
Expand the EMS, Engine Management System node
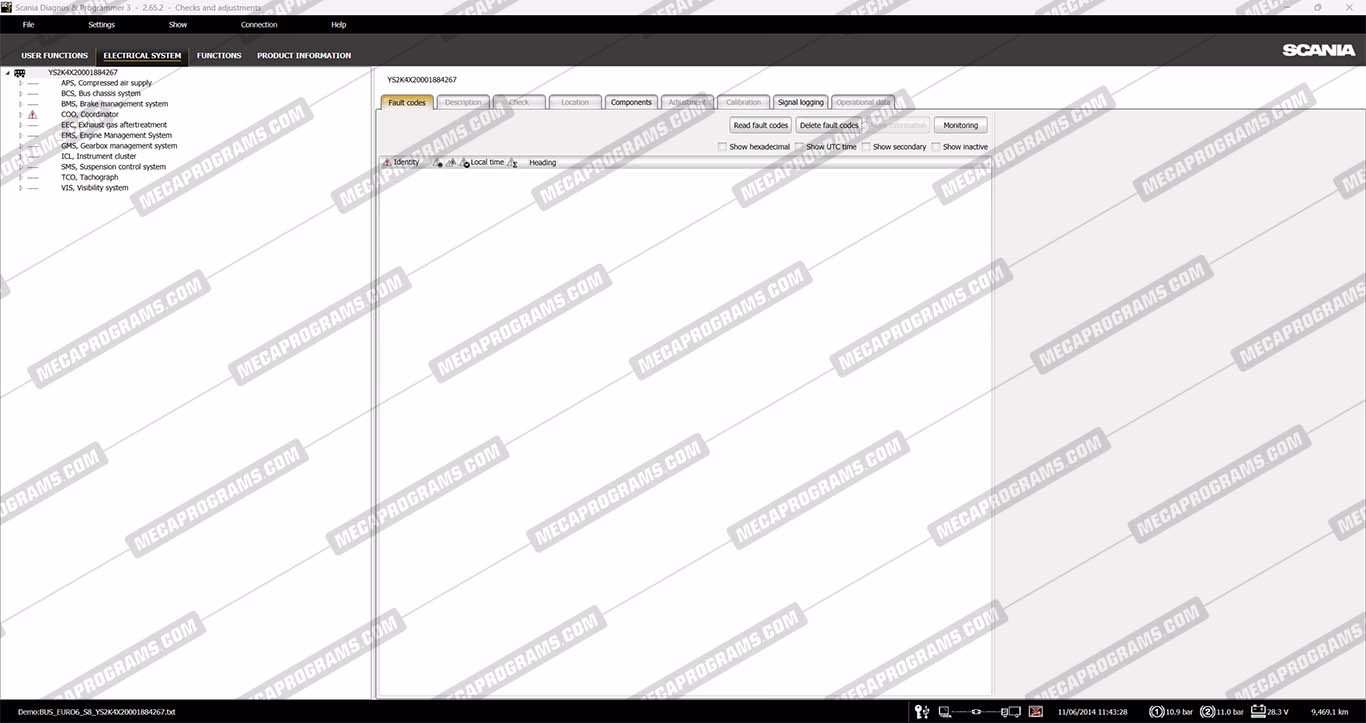(20, 136)
